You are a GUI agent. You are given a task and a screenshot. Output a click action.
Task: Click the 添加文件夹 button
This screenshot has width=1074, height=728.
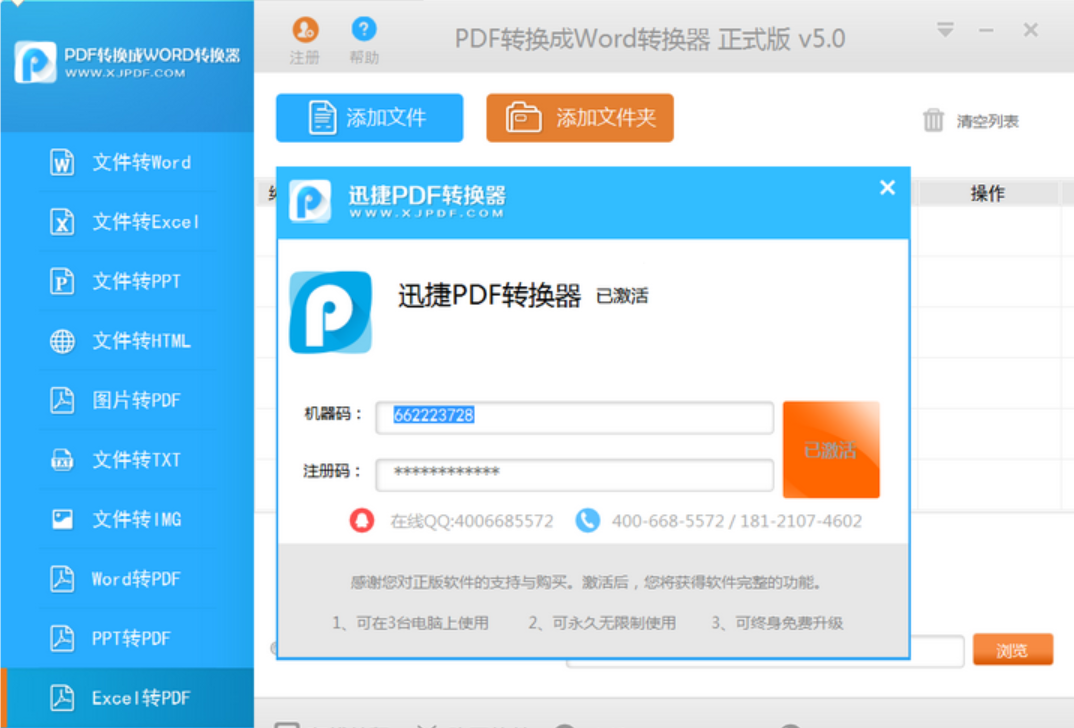579,118
